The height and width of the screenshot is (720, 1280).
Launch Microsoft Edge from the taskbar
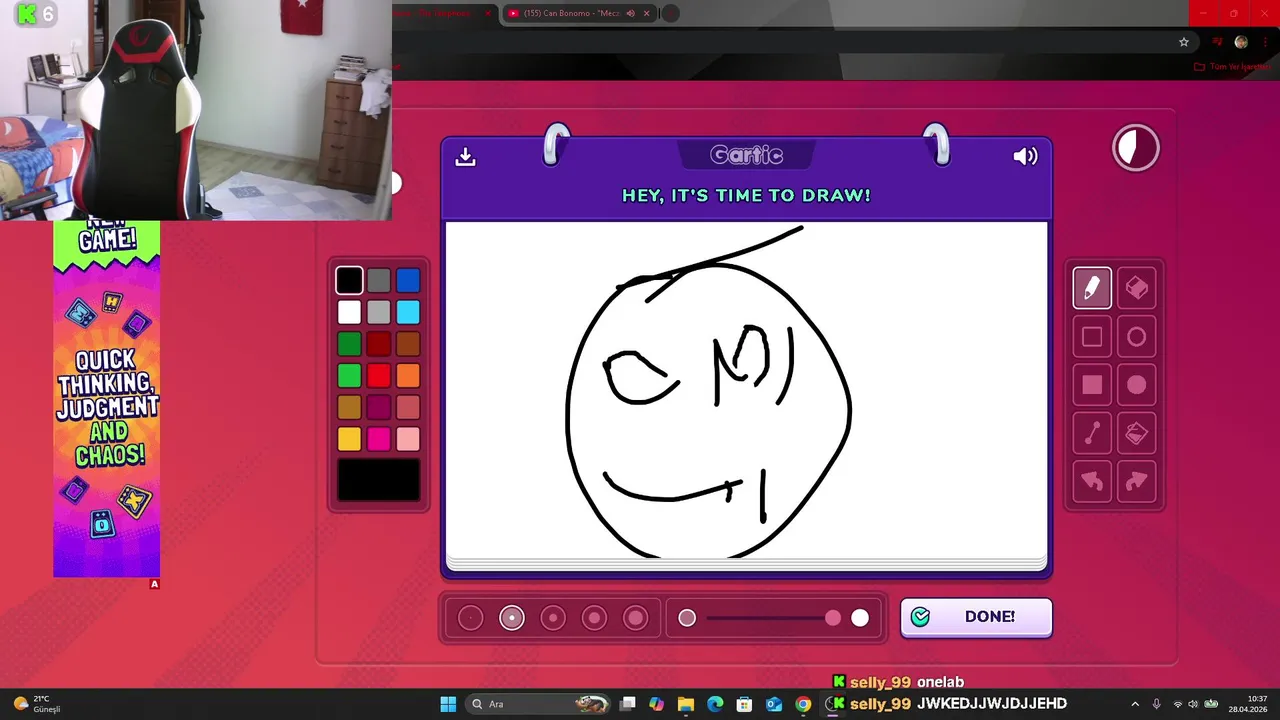(715, 704)
